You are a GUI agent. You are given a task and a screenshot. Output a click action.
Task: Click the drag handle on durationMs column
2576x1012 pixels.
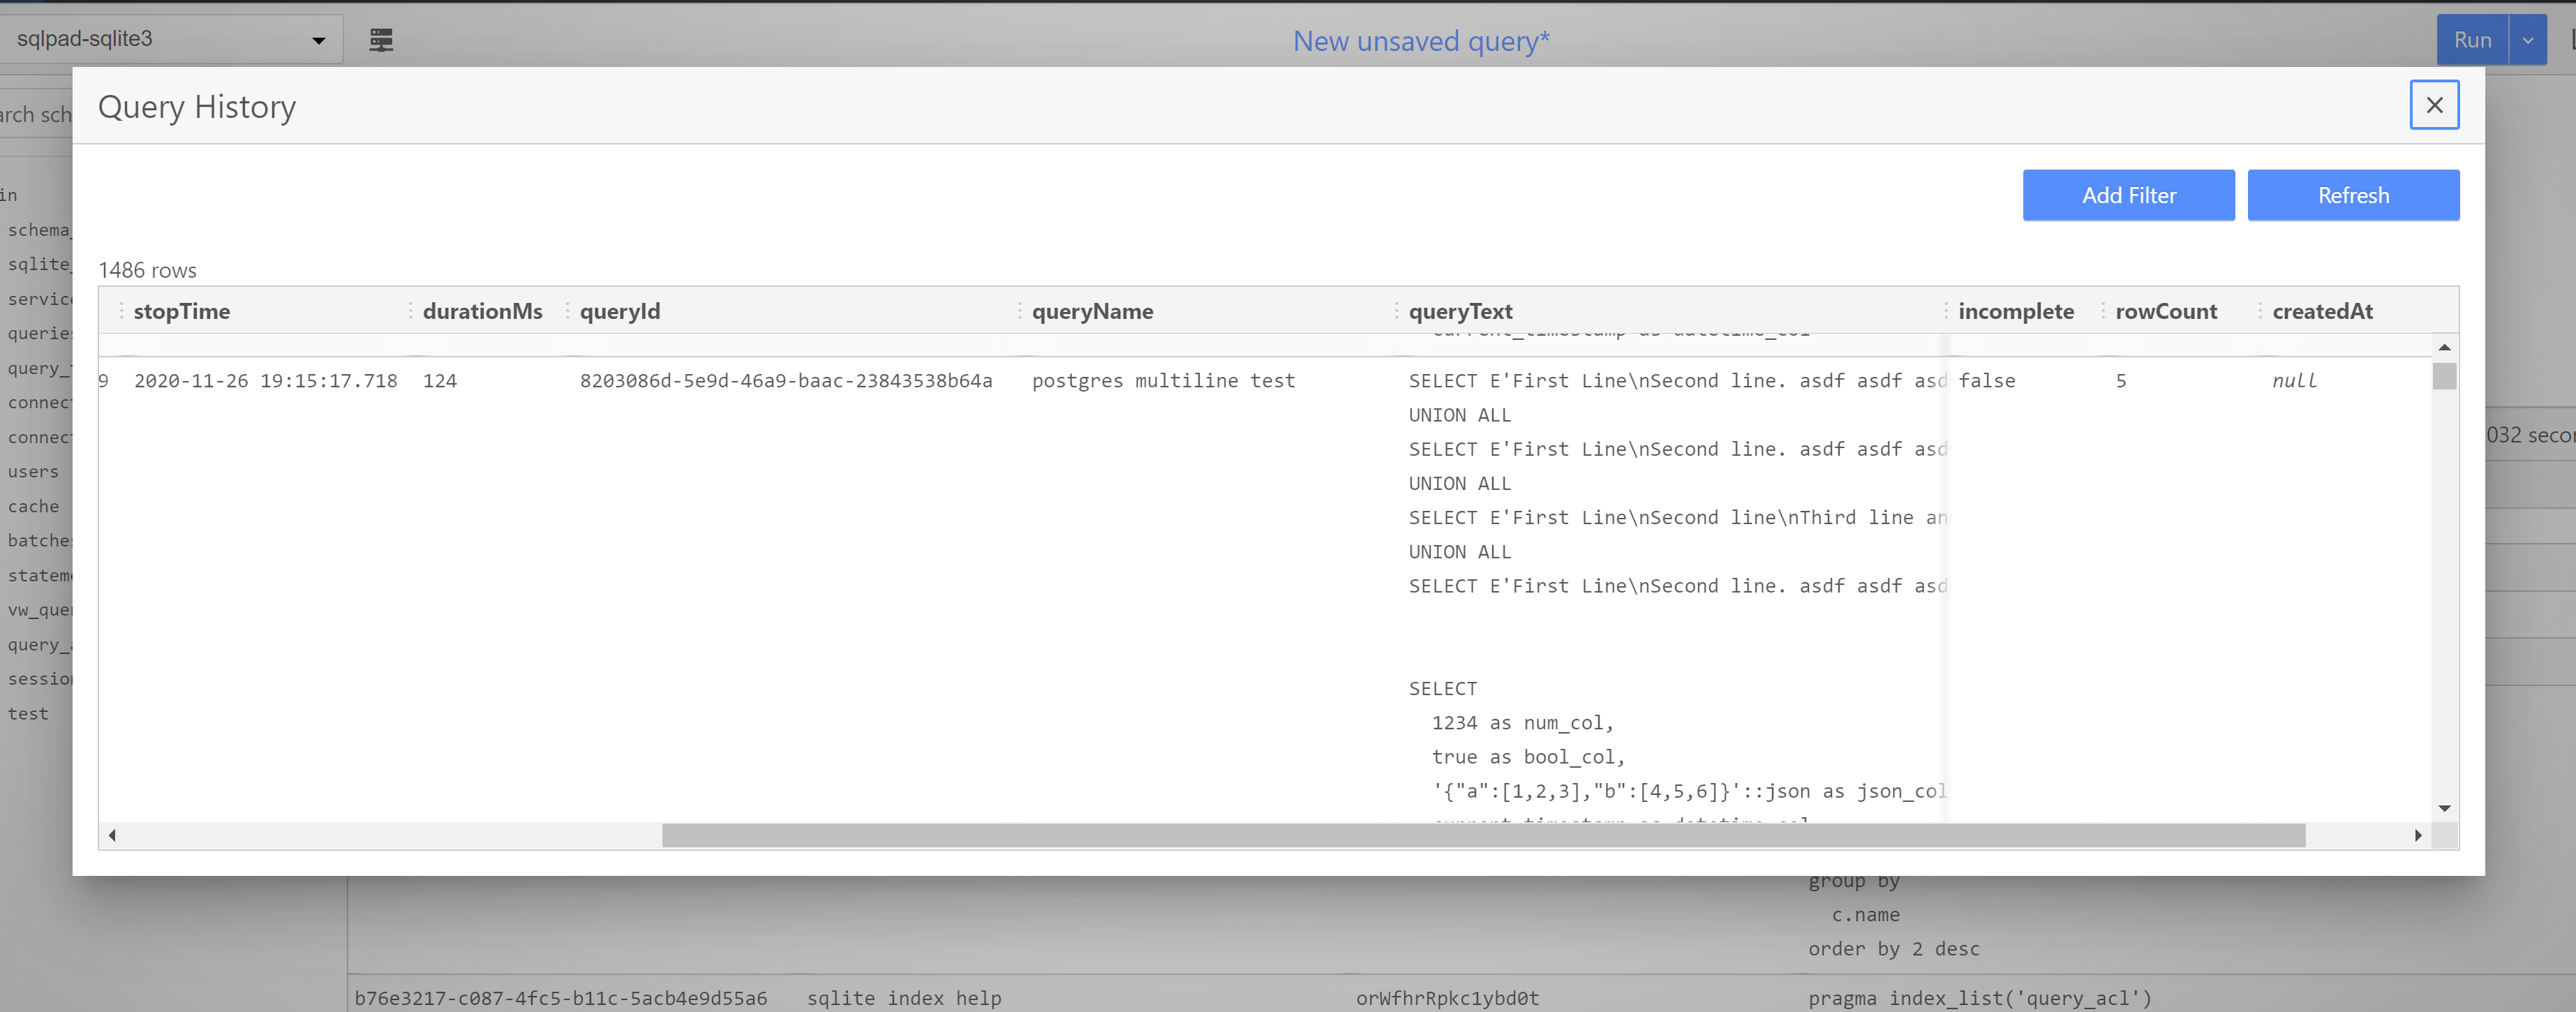point(410,311)
